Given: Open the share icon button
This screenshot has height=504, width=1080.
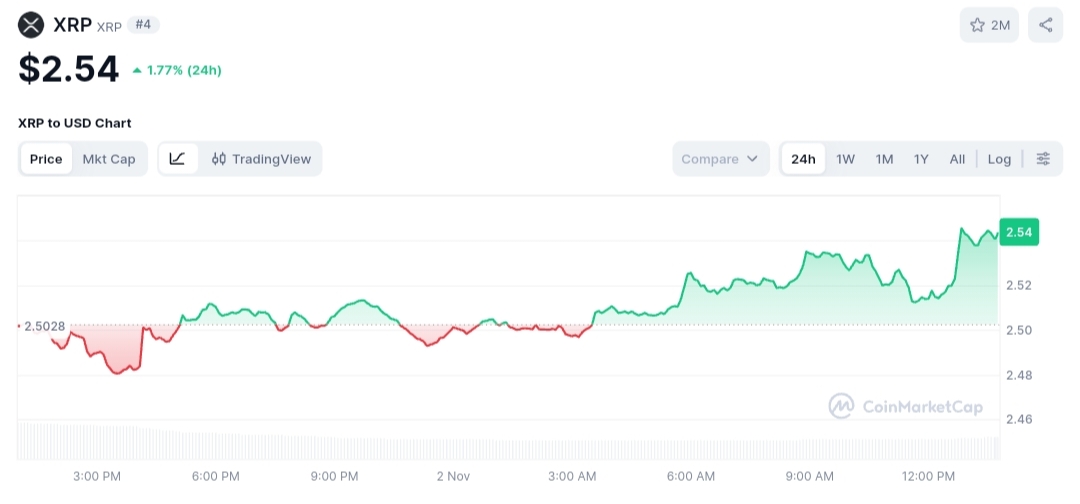Looking at the screenshot, I should [1046, 25].
